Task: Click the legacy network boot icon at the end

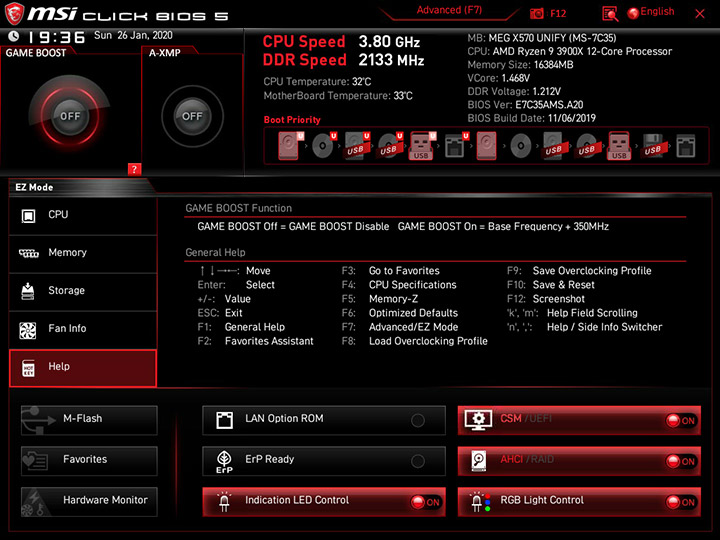Action: (686, 146)
